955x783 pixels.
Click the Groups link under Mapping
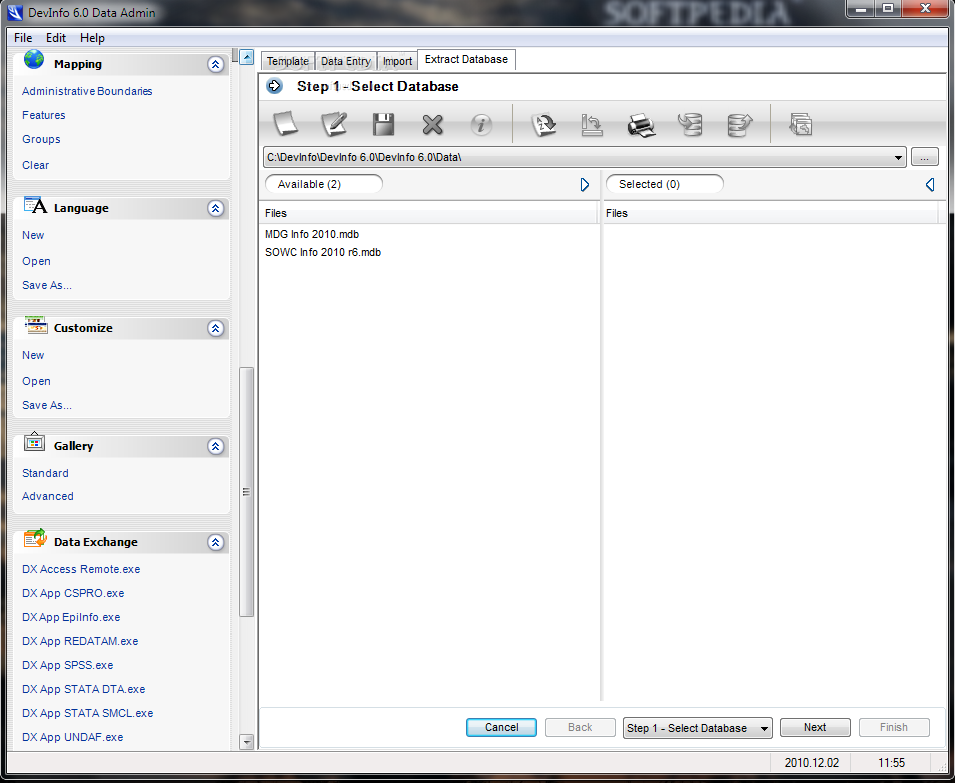[x=41, y=139]
